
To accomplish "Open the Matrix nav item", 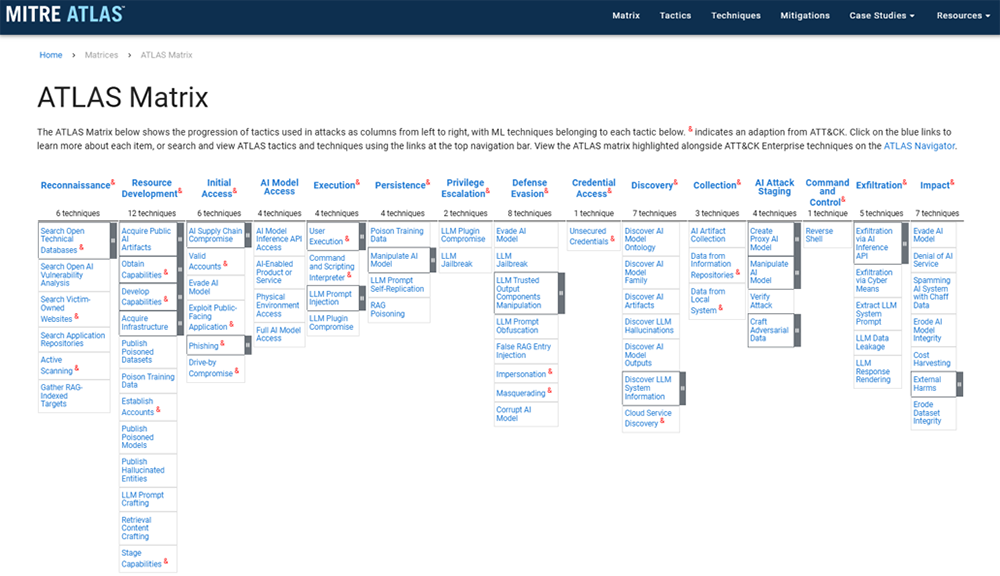I will pos(626,15).
